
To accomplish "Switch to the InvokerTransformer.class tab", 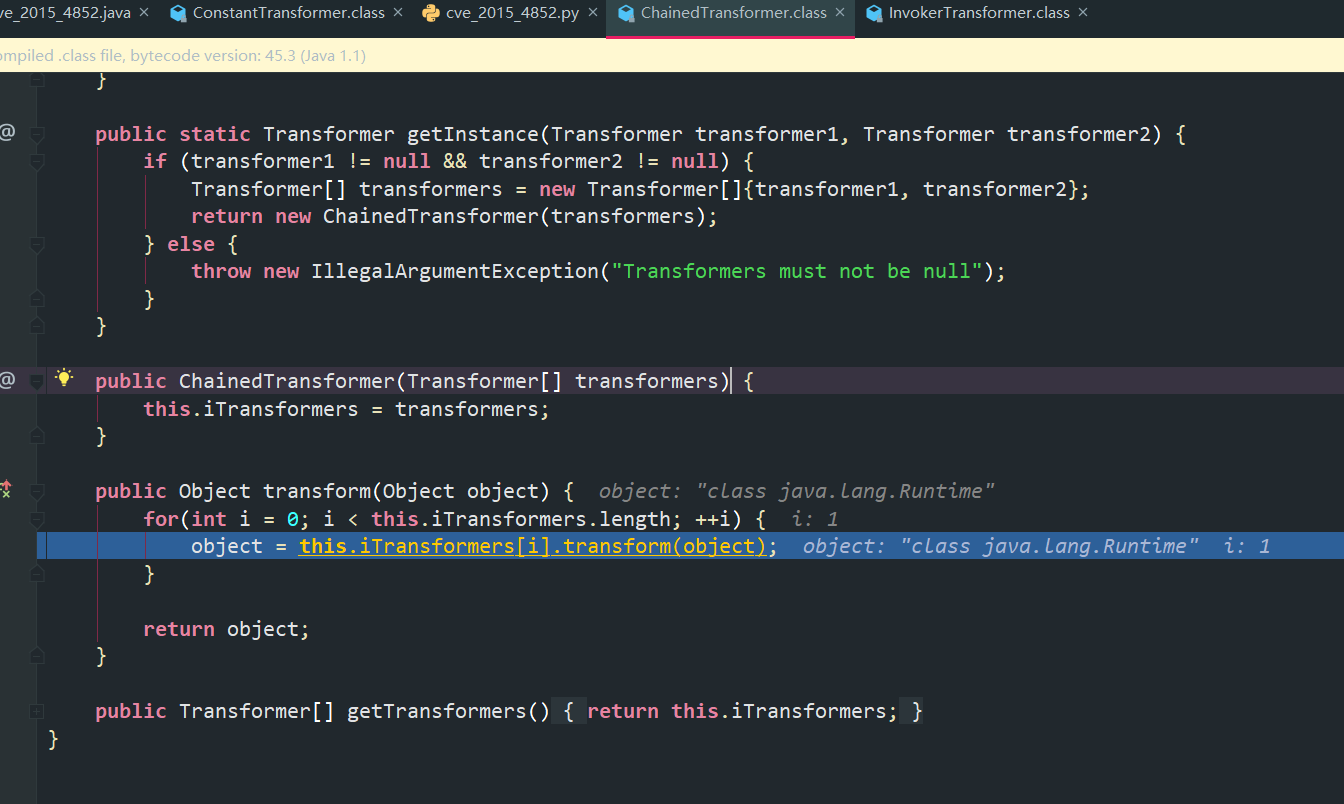I will tap(979, 13).
